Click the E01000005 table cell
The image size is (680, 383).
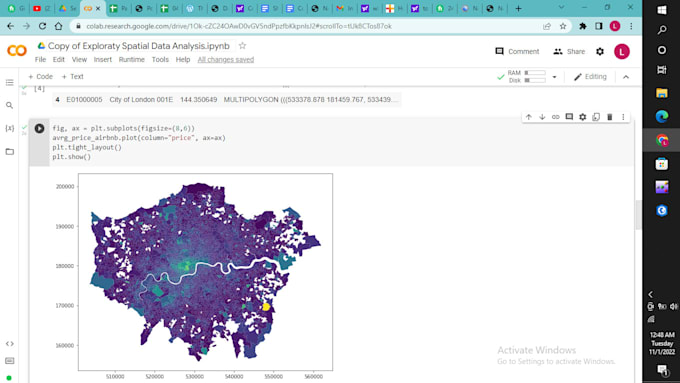tap(85, 99)
